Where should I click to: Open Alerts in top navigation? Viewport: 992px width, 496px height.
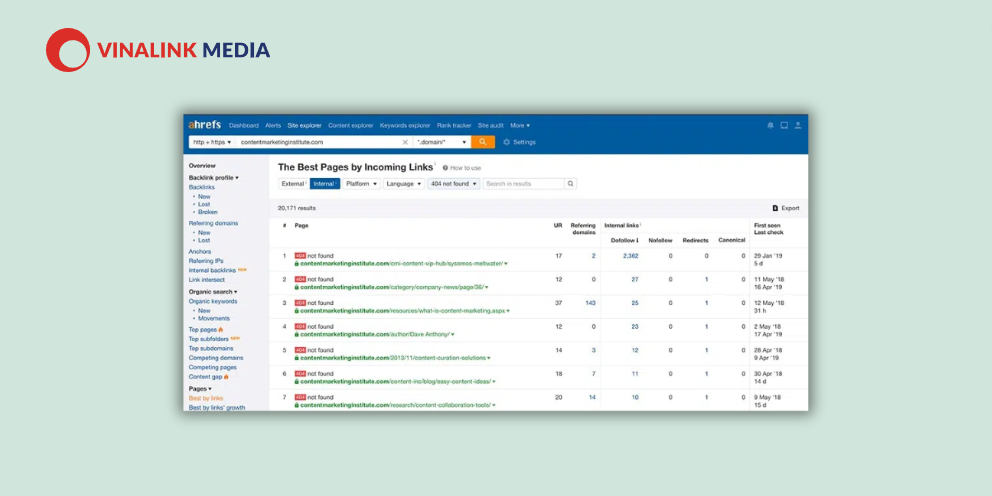click(273, 125)
